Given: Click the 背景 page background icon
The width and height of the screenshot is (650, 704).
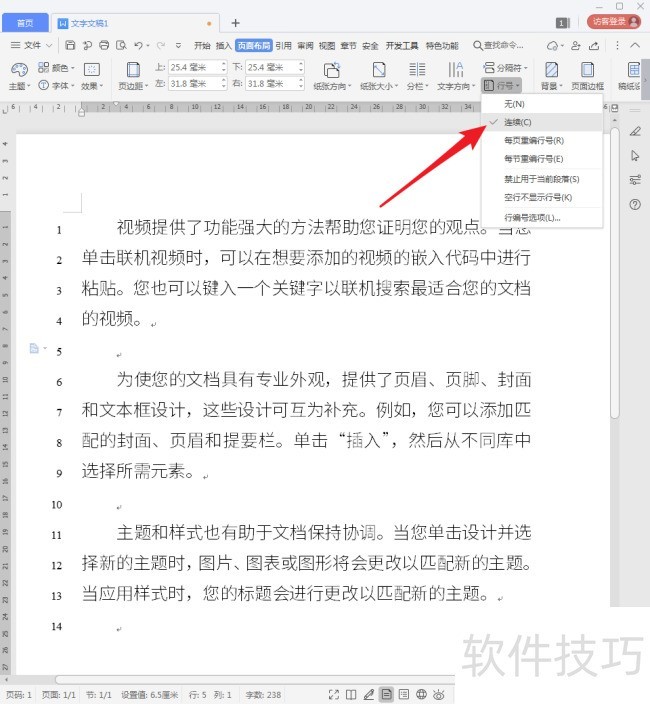Looking at the screenshot, I should click(552, 70).
